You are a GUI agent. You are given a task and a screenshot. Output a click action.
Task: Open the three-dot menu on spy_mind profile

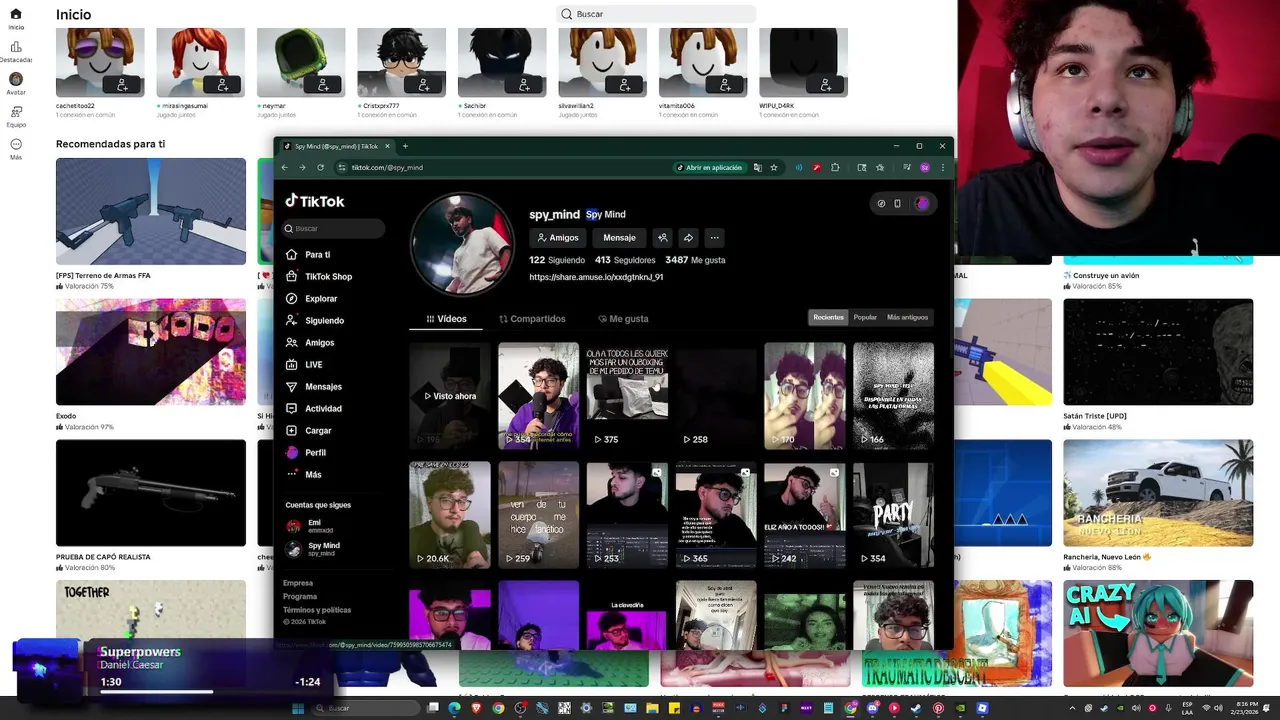pyautogui.click(x=714, y=238)
